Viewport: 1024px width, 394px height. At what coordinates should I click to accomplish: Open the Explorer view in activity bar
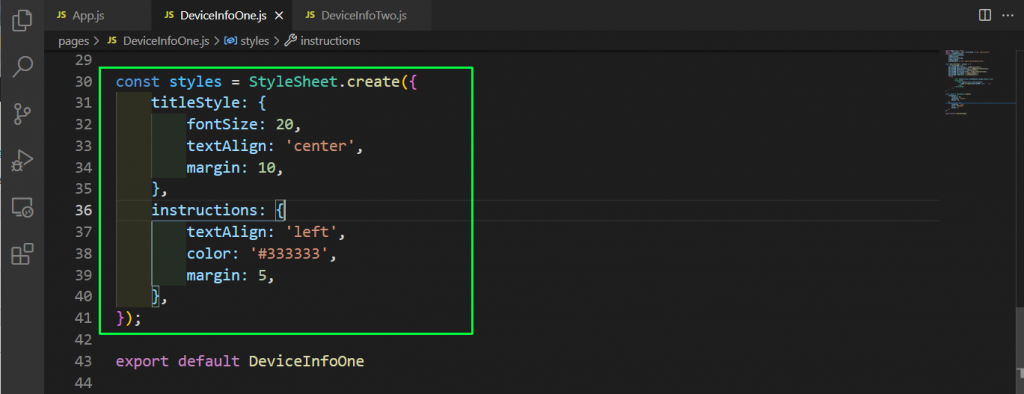[22, 20]
